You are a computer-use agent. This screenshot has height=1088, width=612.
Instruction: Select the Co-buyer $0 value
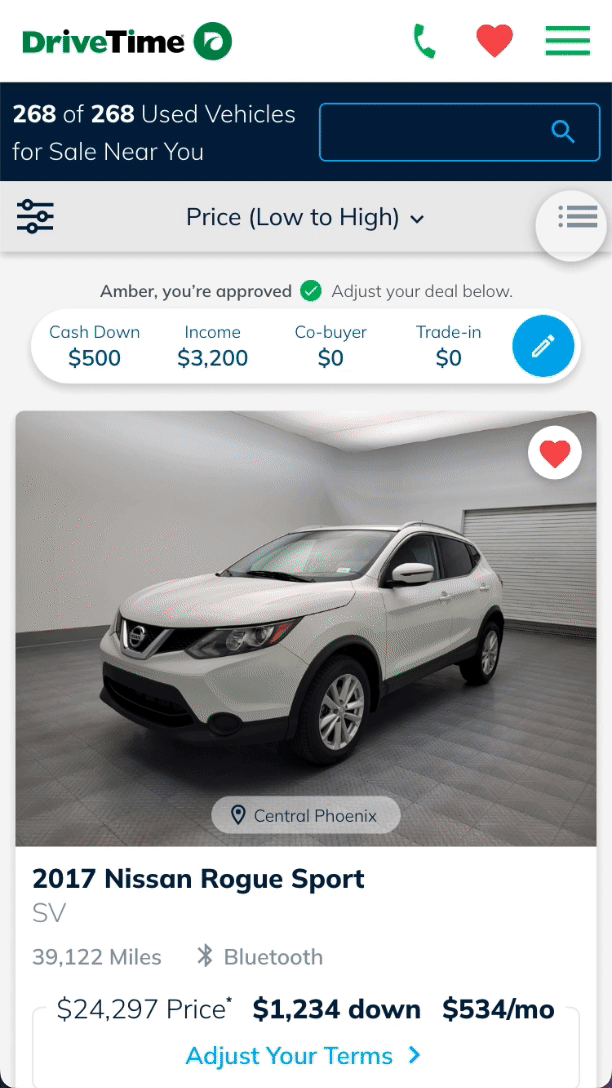click(x=330, y=358)
